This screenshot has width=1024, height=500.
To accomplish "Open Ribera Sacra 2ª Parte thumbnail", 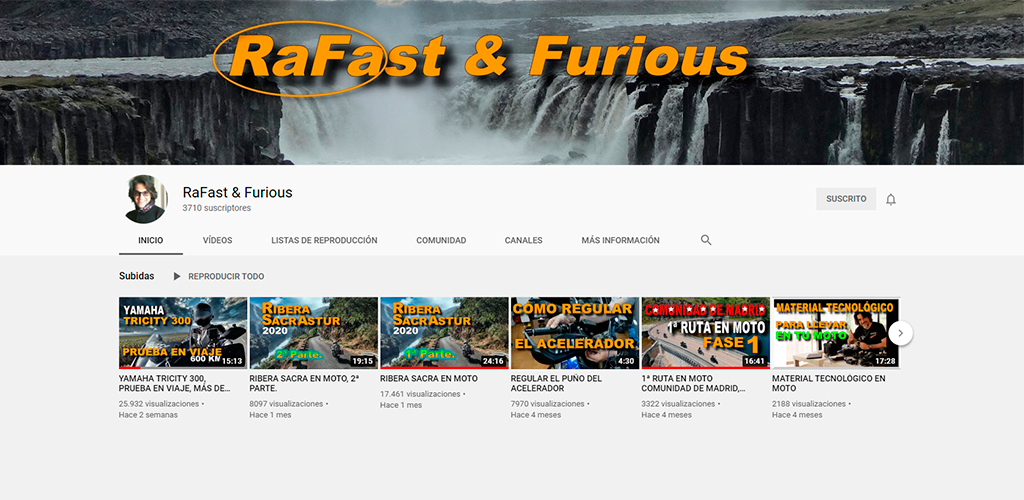I will (313, 333).
